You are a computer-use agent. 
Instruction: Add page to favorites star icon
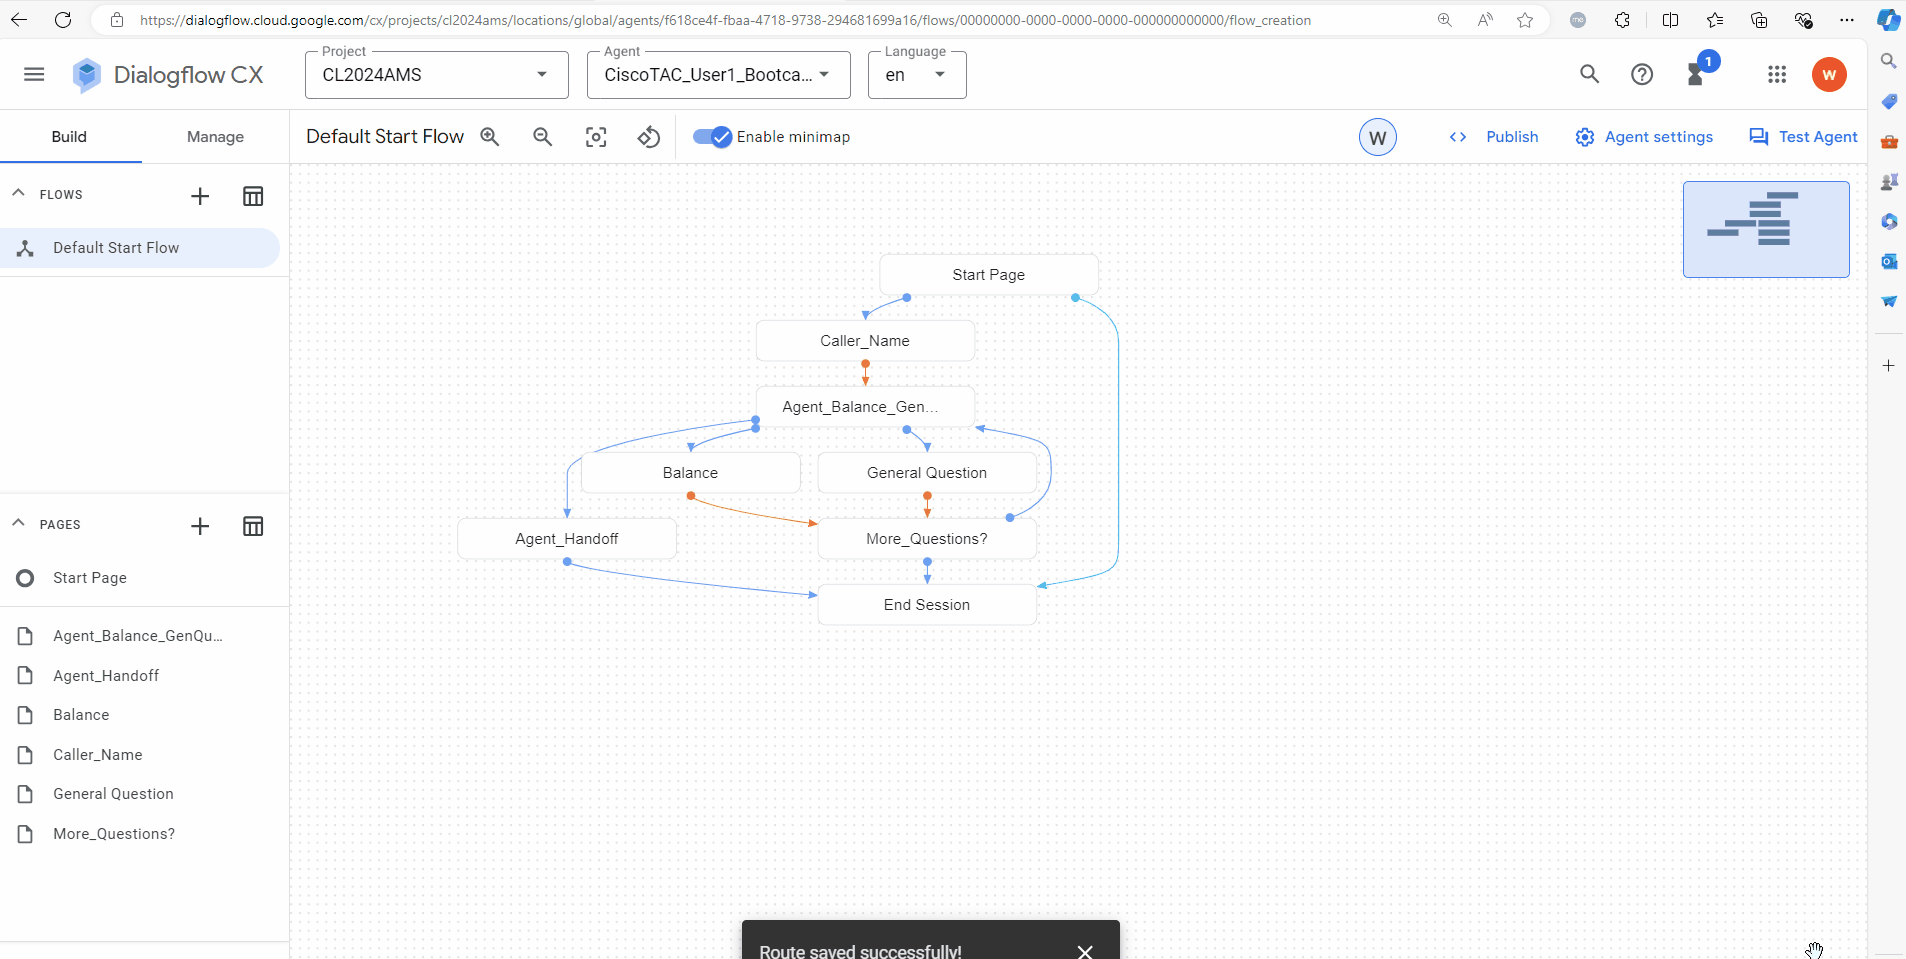(1525, 20)
